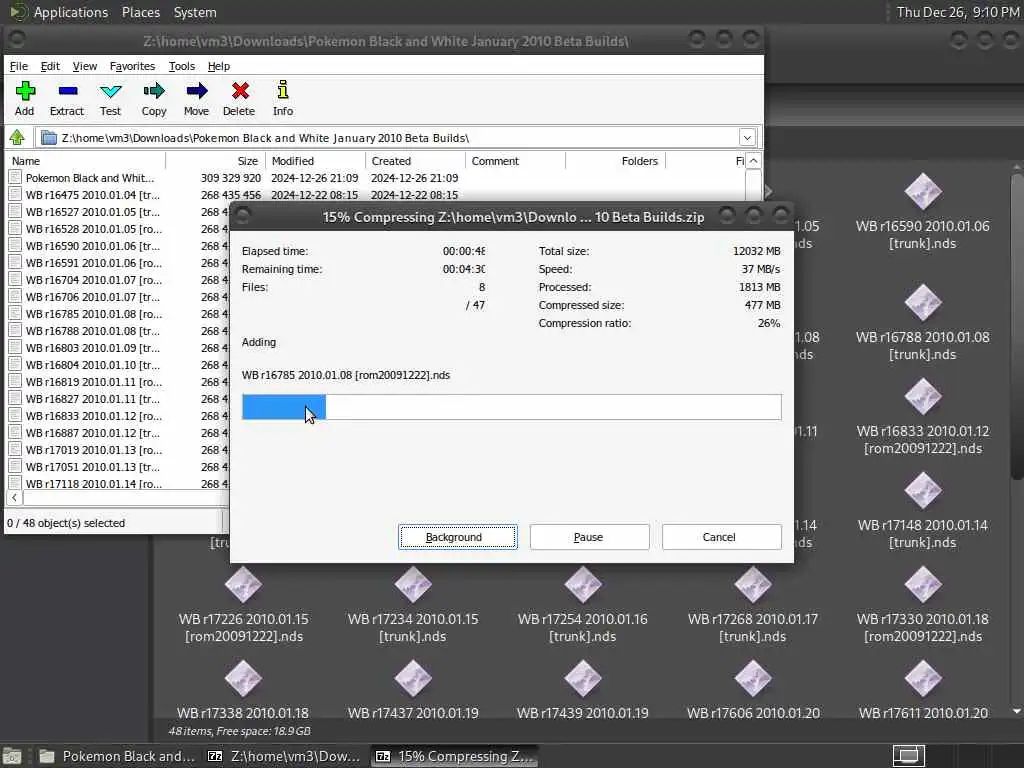Click the Extract toolbar icon
Image resolution: width=1024 pixels, height=768 pixels.
67,98
